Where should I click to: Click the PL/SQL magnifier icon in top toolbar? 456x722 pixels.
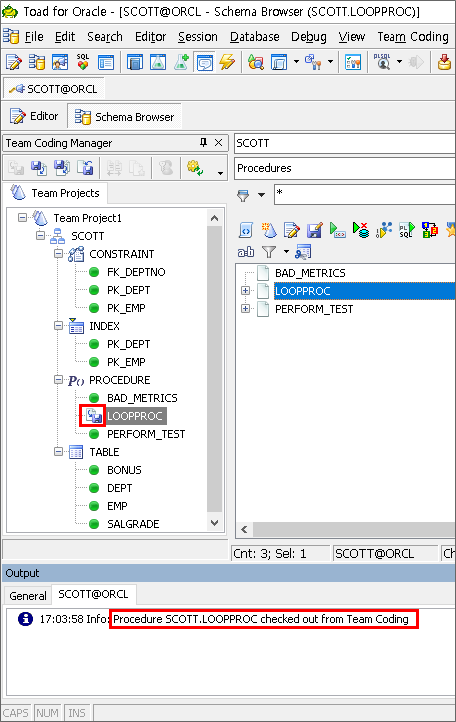pyautogui.click(x=382, y=61)
